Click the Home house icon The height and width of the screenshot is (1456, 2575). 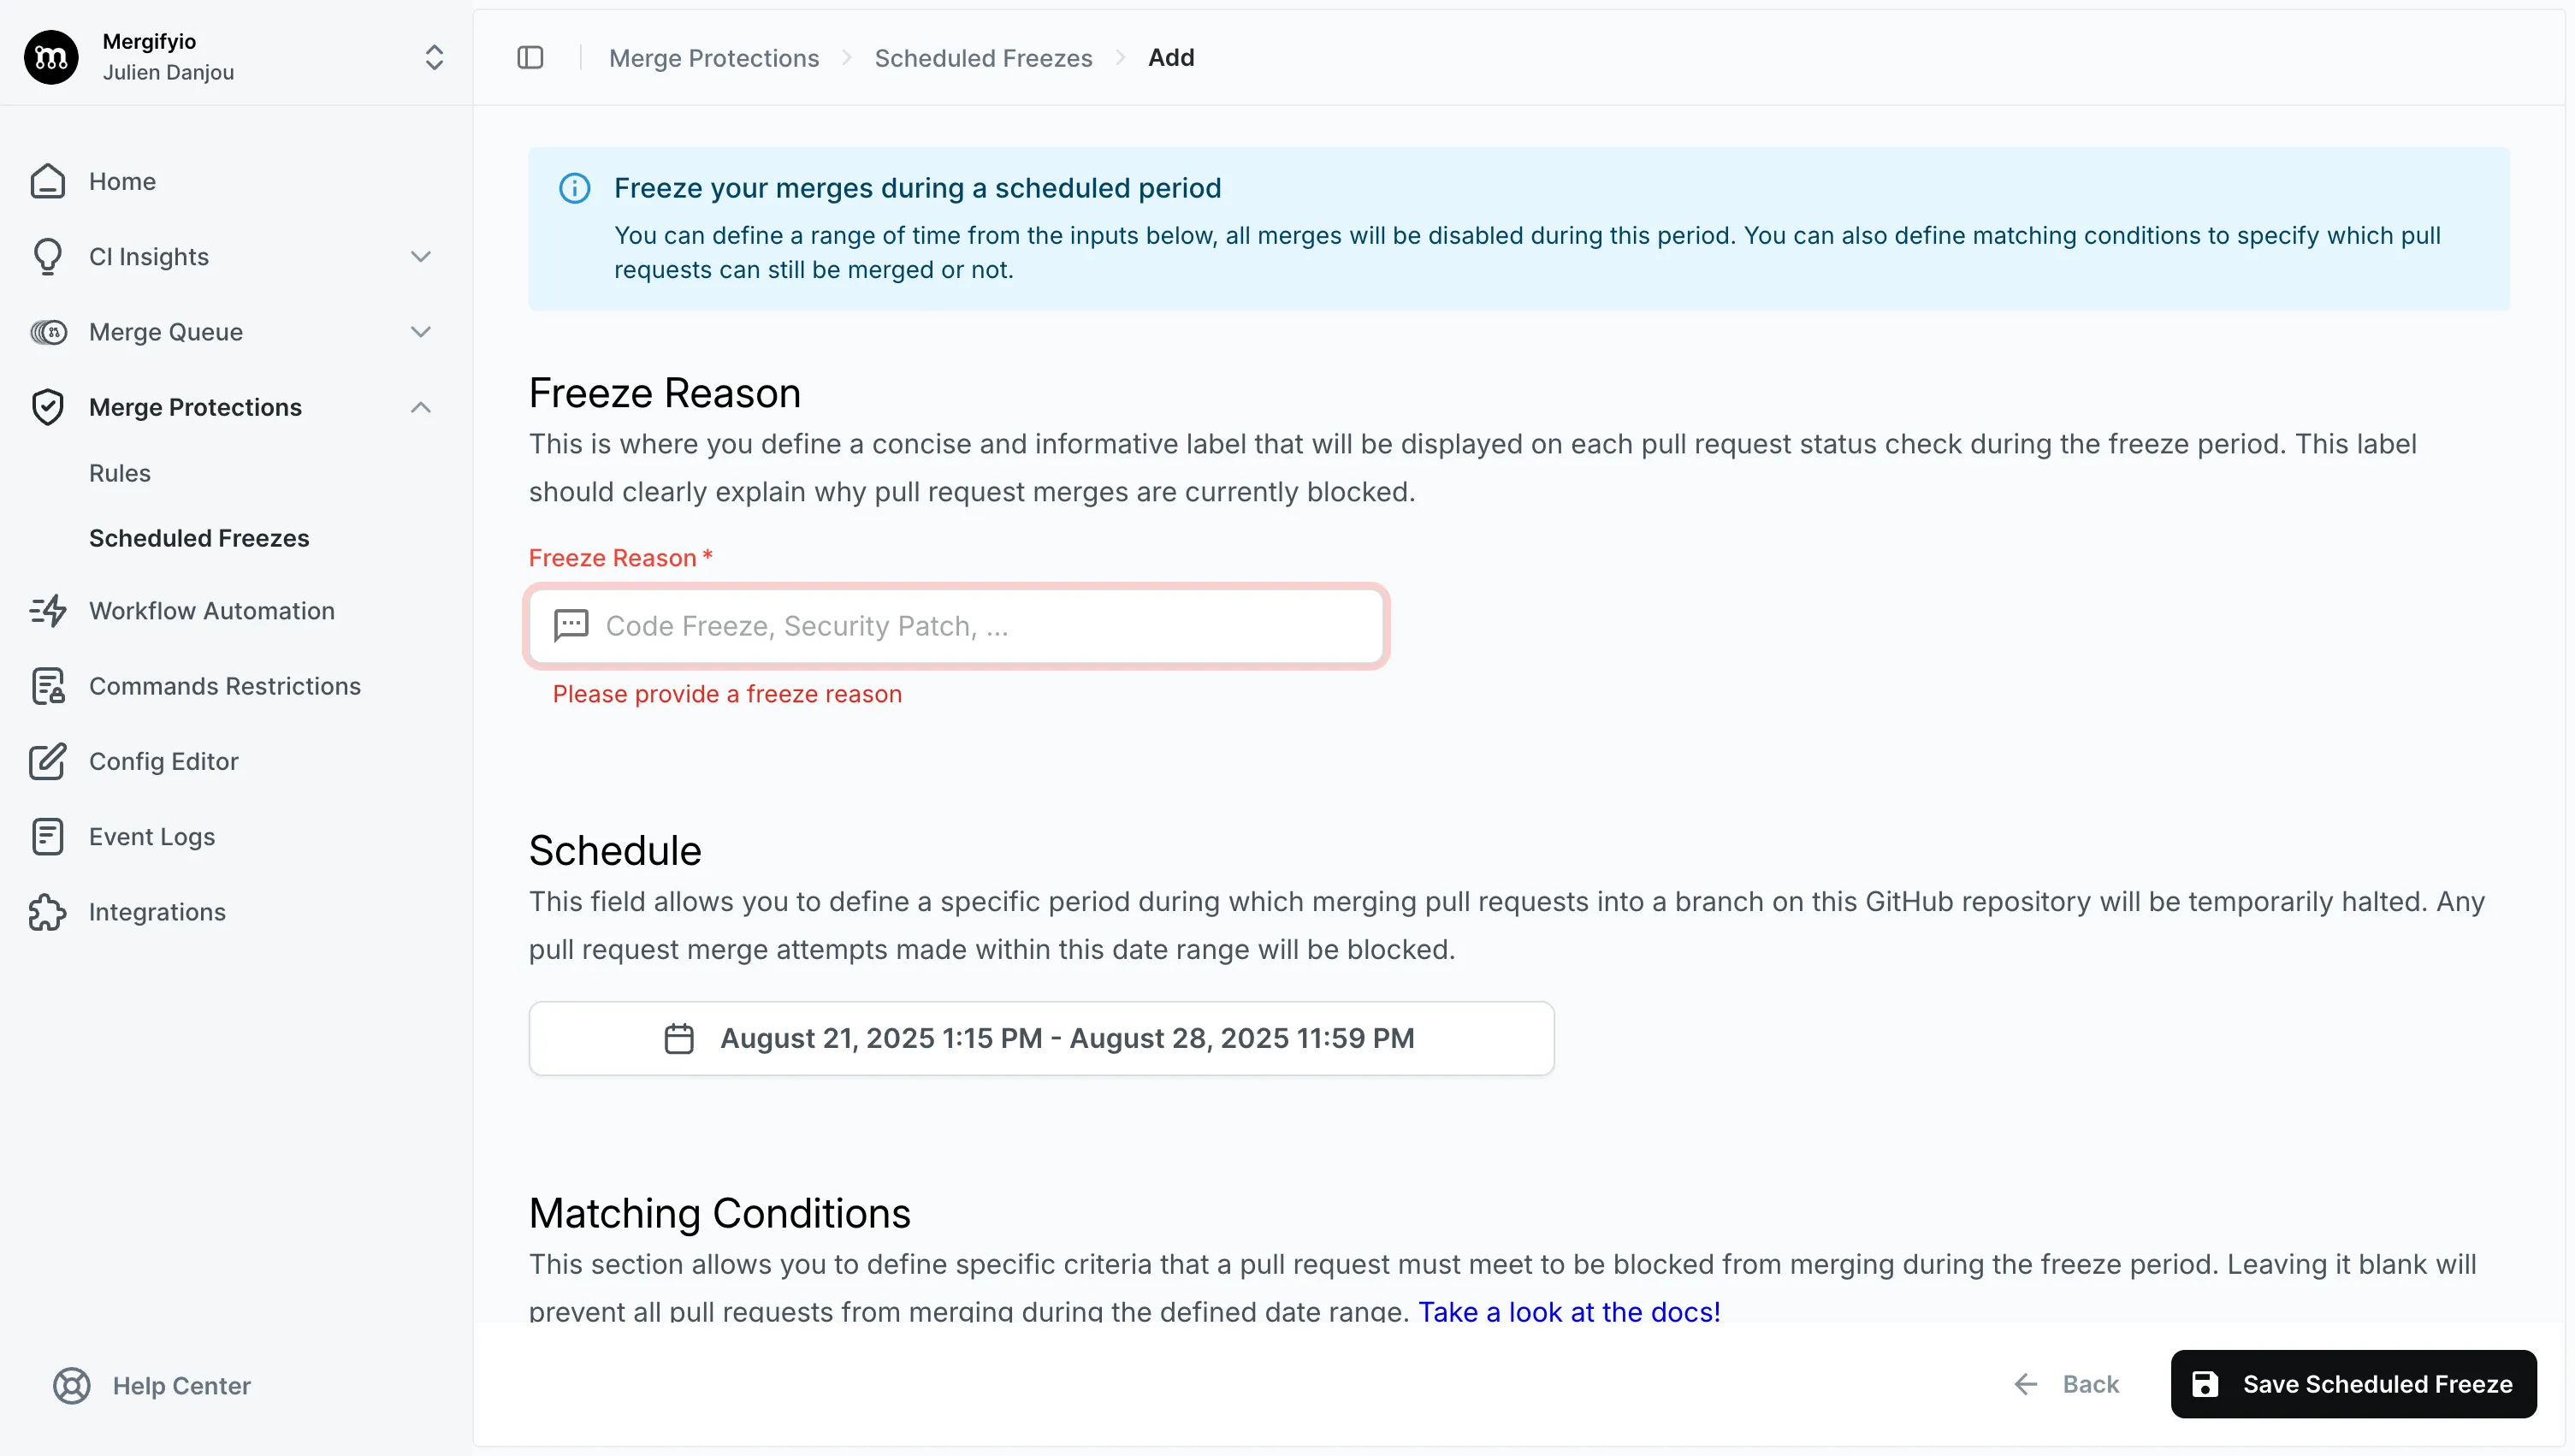click(47, 181)
